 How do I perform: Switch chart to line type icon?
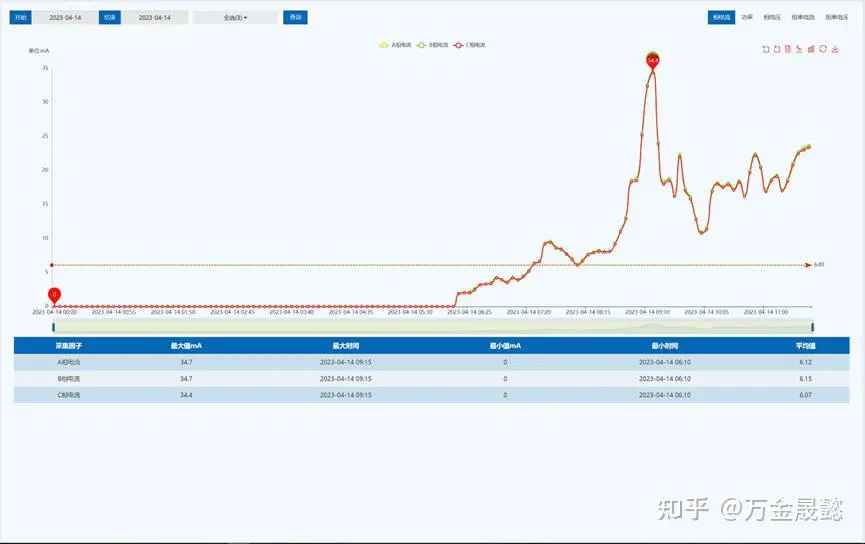click(x=799, y=49)
